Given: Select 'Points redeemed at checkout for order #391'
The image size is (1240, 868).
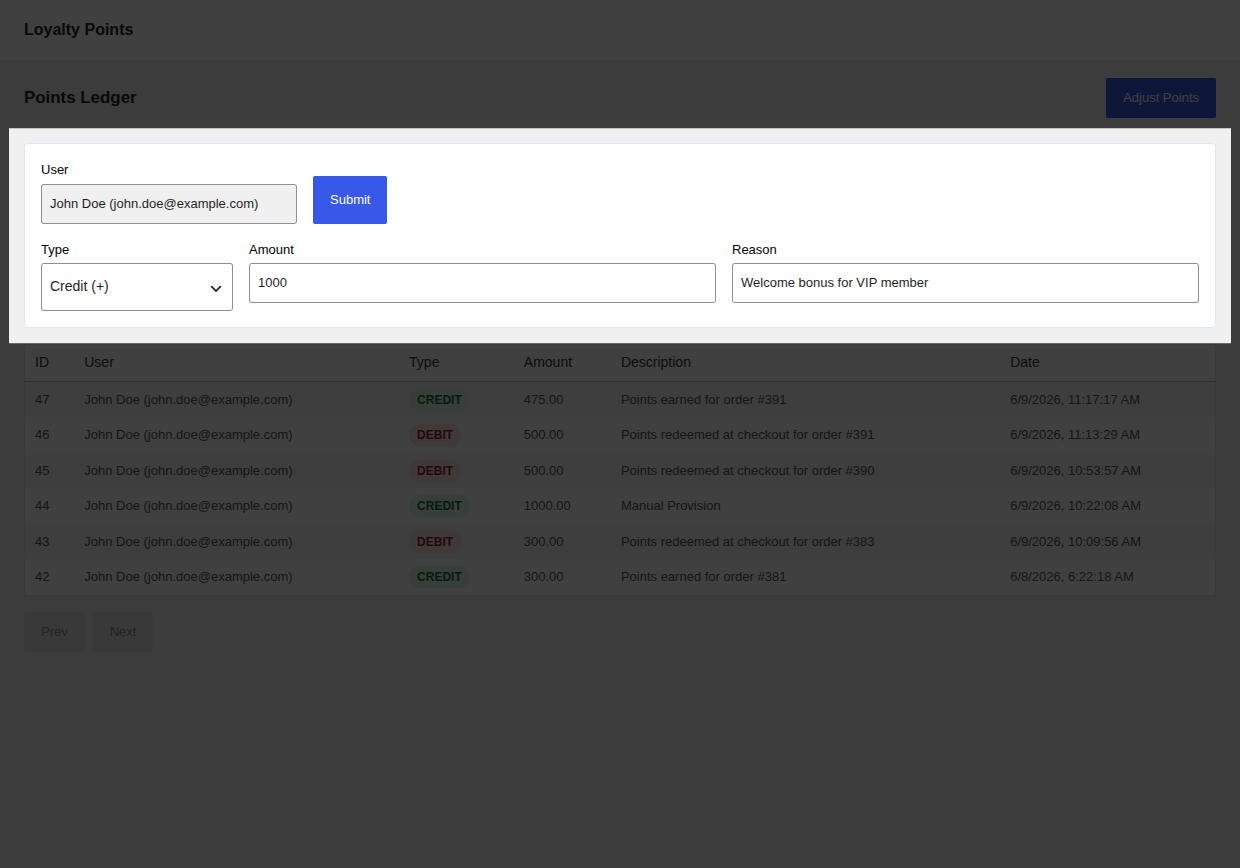Looking at the screenshot, I should (x=748, y=435).
